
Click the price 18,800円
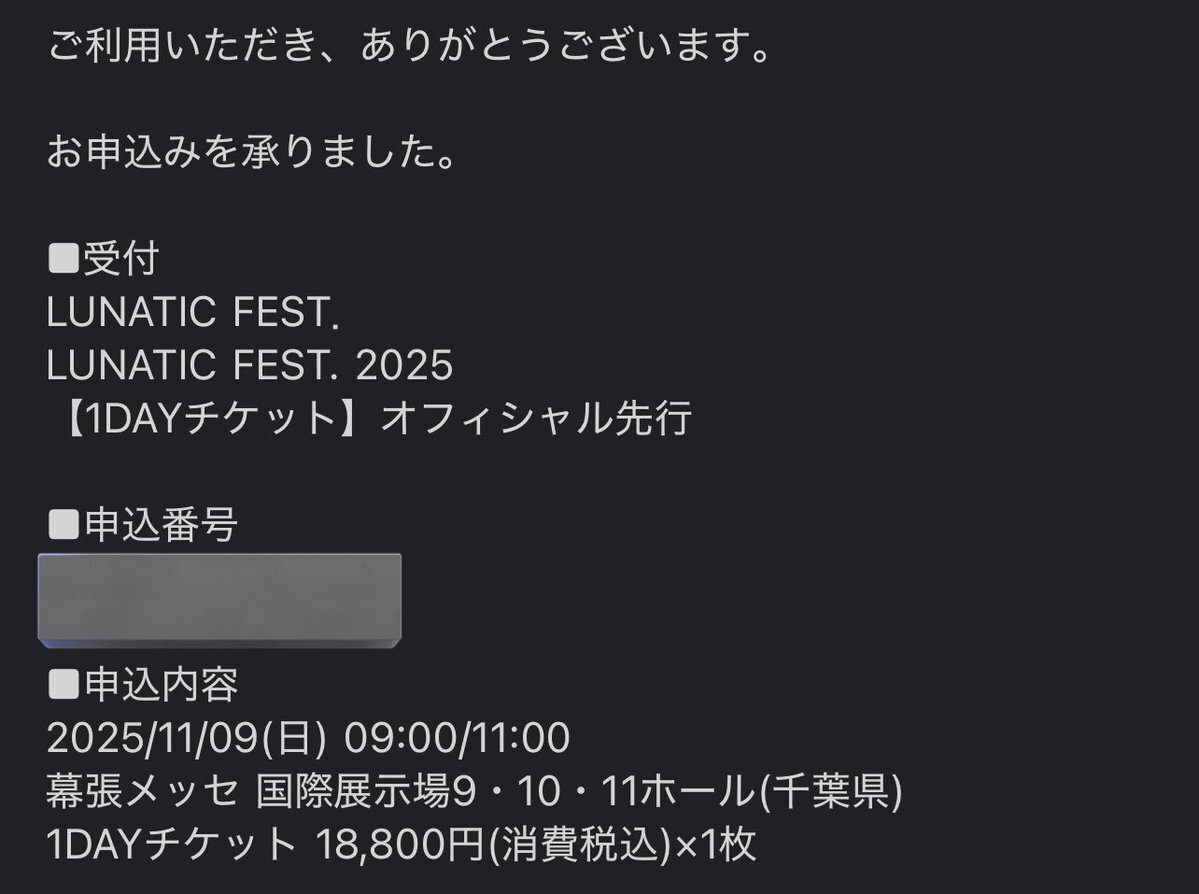coord(400,844)
